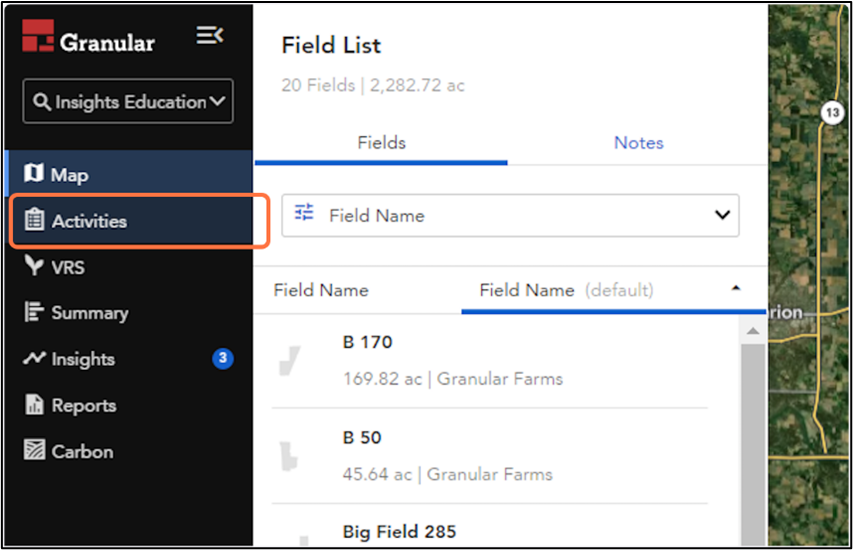Expand the Field Name filter dropdown
This screenshot has width=853, height=550.
(510, 215)
